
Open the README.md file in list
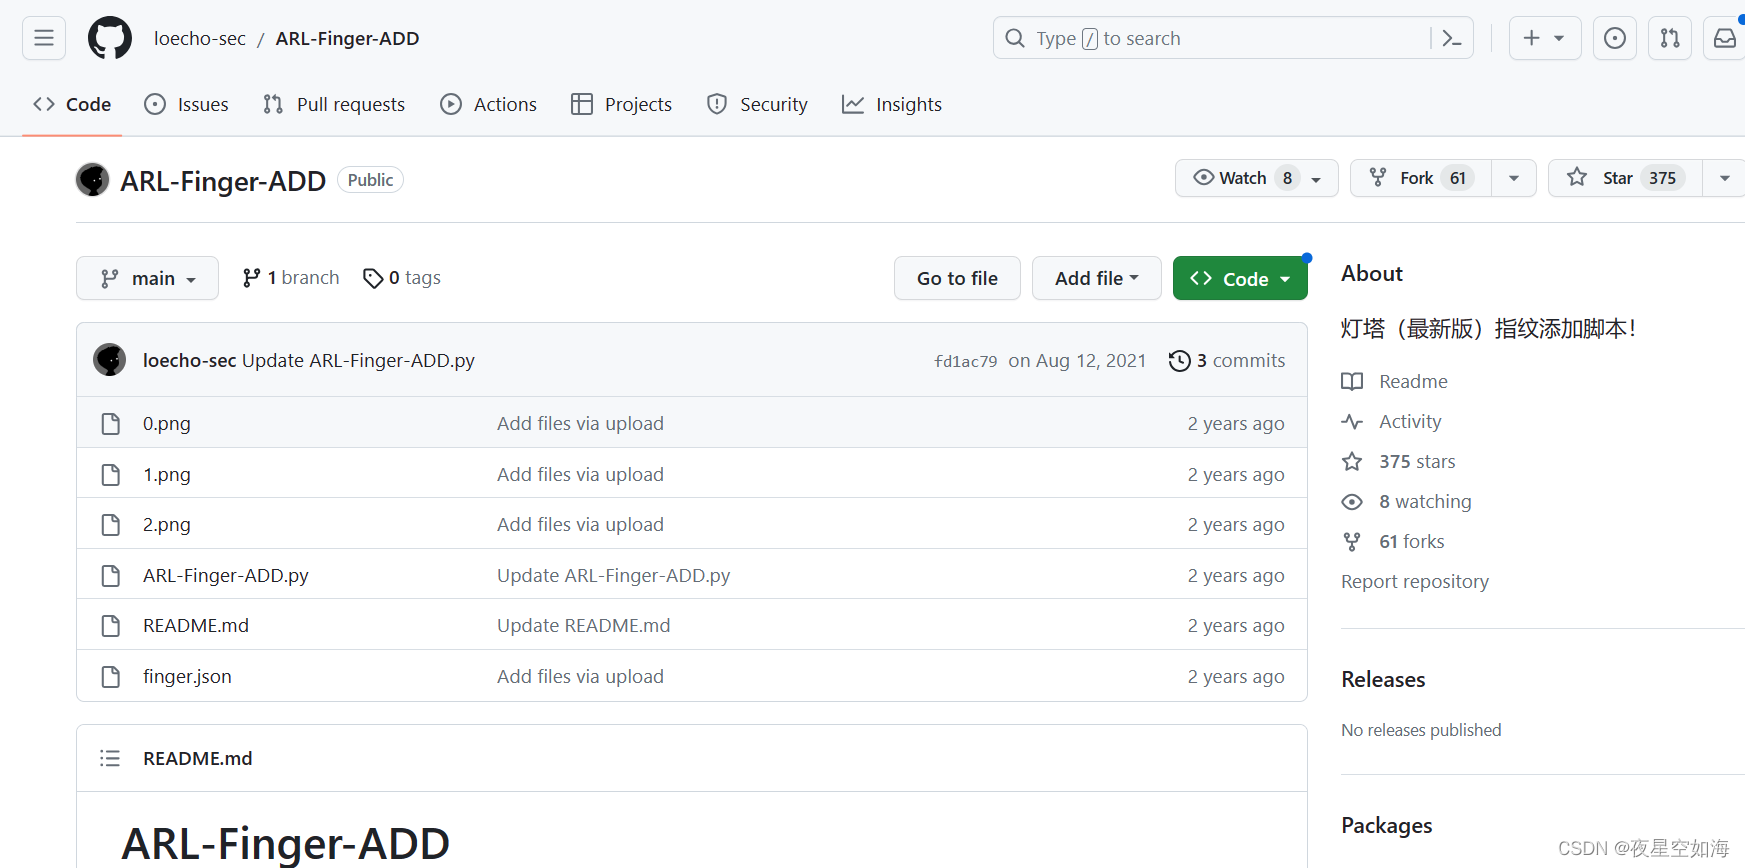coord(196,626)
